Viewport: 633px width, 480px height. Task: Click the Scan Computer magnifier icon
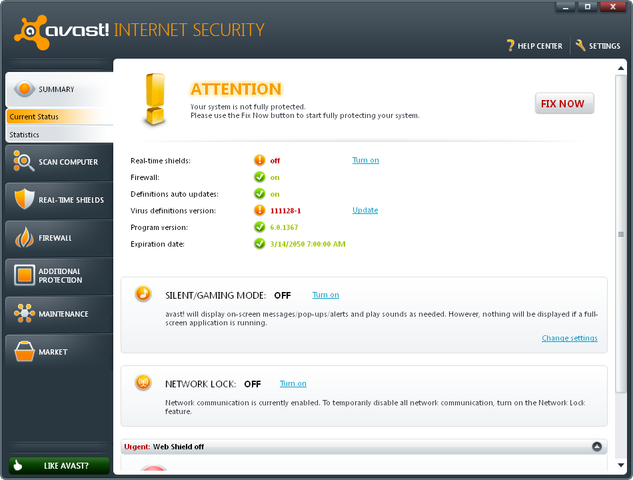pyautogui.click(x=22, y=161)
